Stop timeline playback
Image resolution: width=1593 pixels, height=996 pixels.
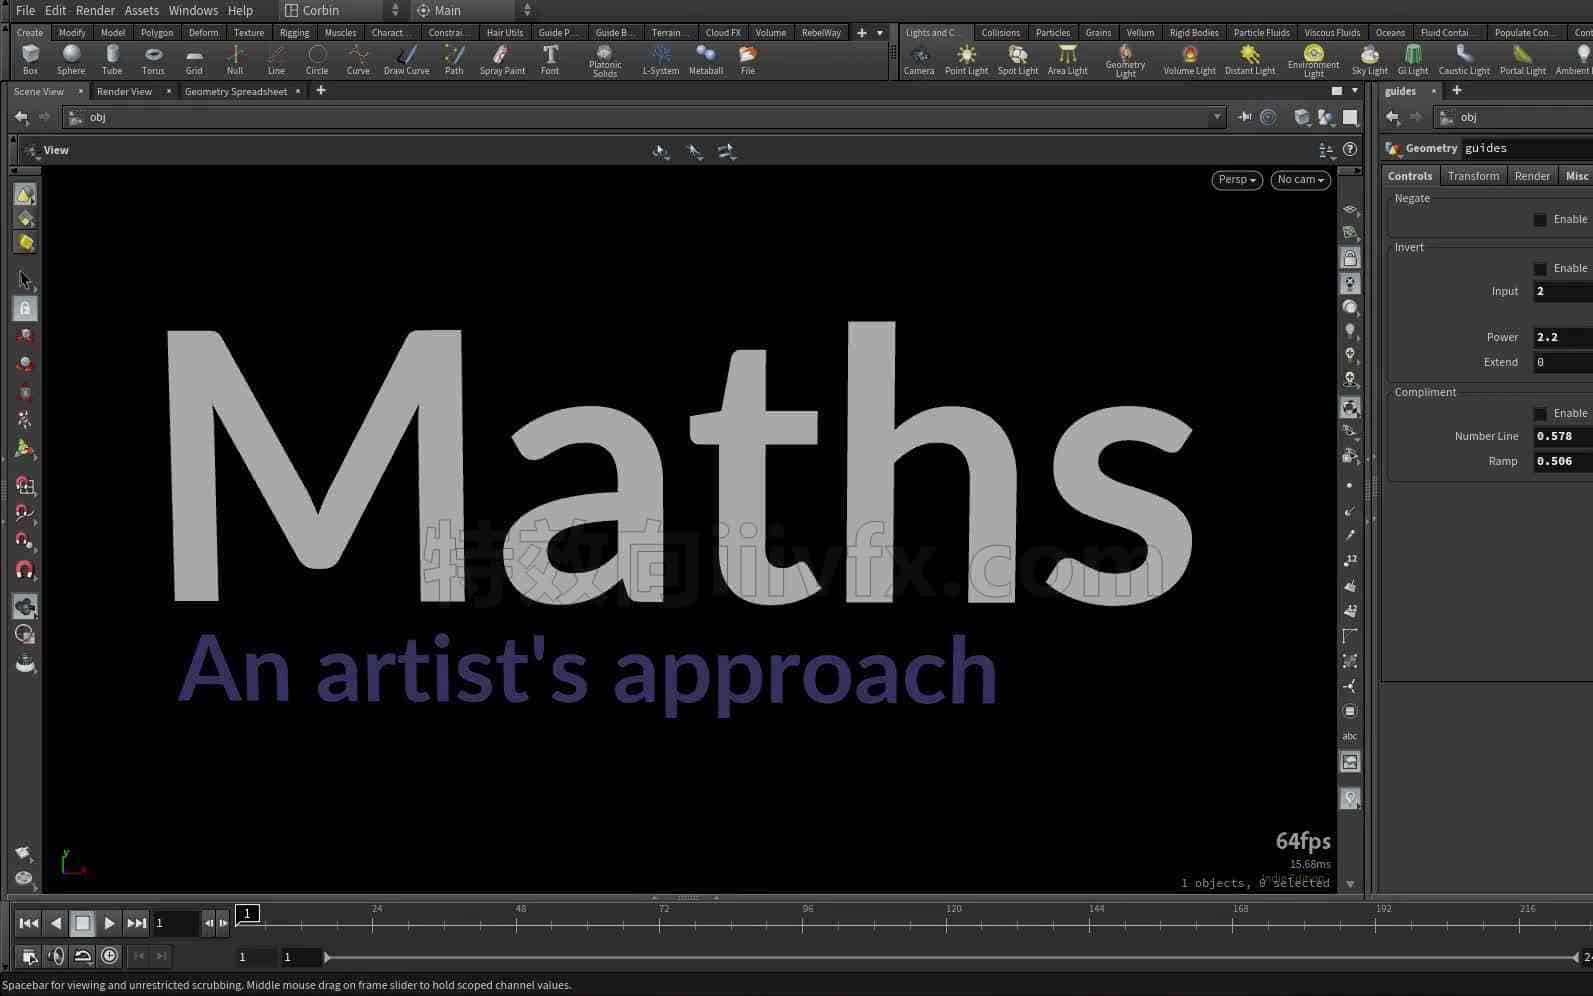point(83,923)
